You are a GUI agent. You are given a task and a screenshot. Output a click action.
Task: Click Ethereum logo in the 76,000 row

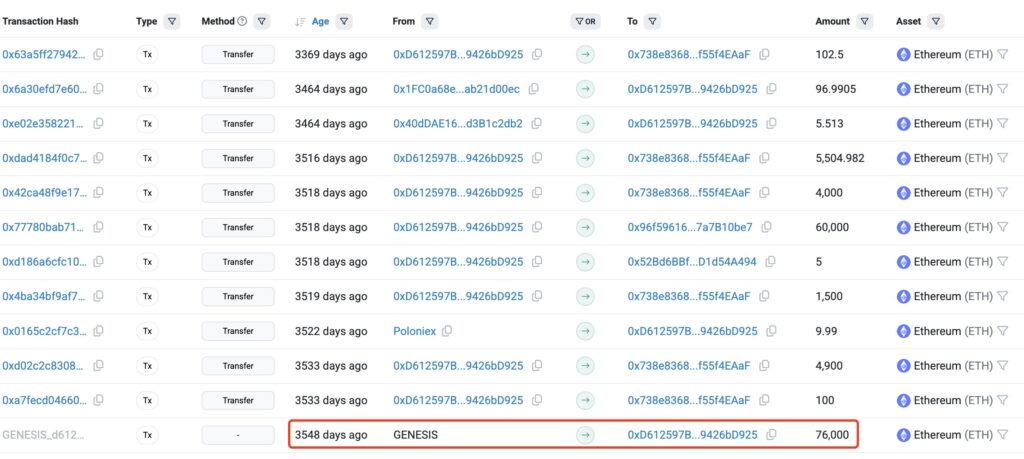click(x=904, y=435)
